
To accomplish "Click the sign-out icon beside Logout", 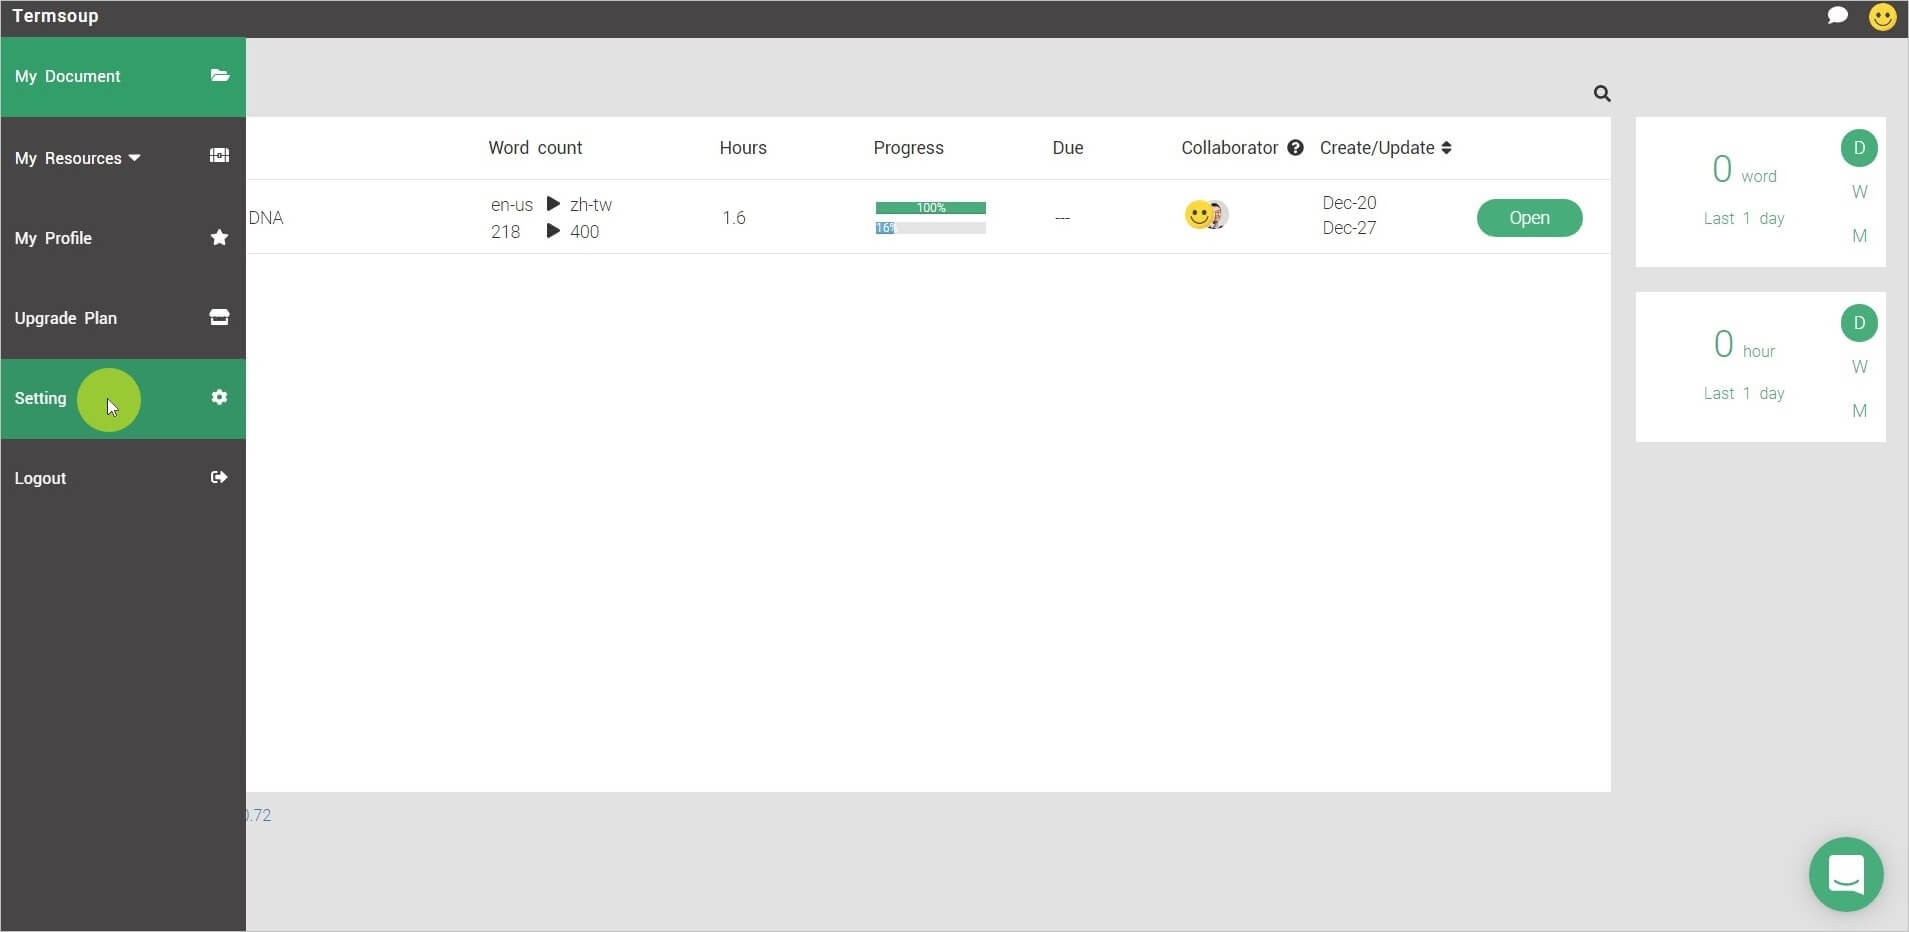I will point(219,477).
